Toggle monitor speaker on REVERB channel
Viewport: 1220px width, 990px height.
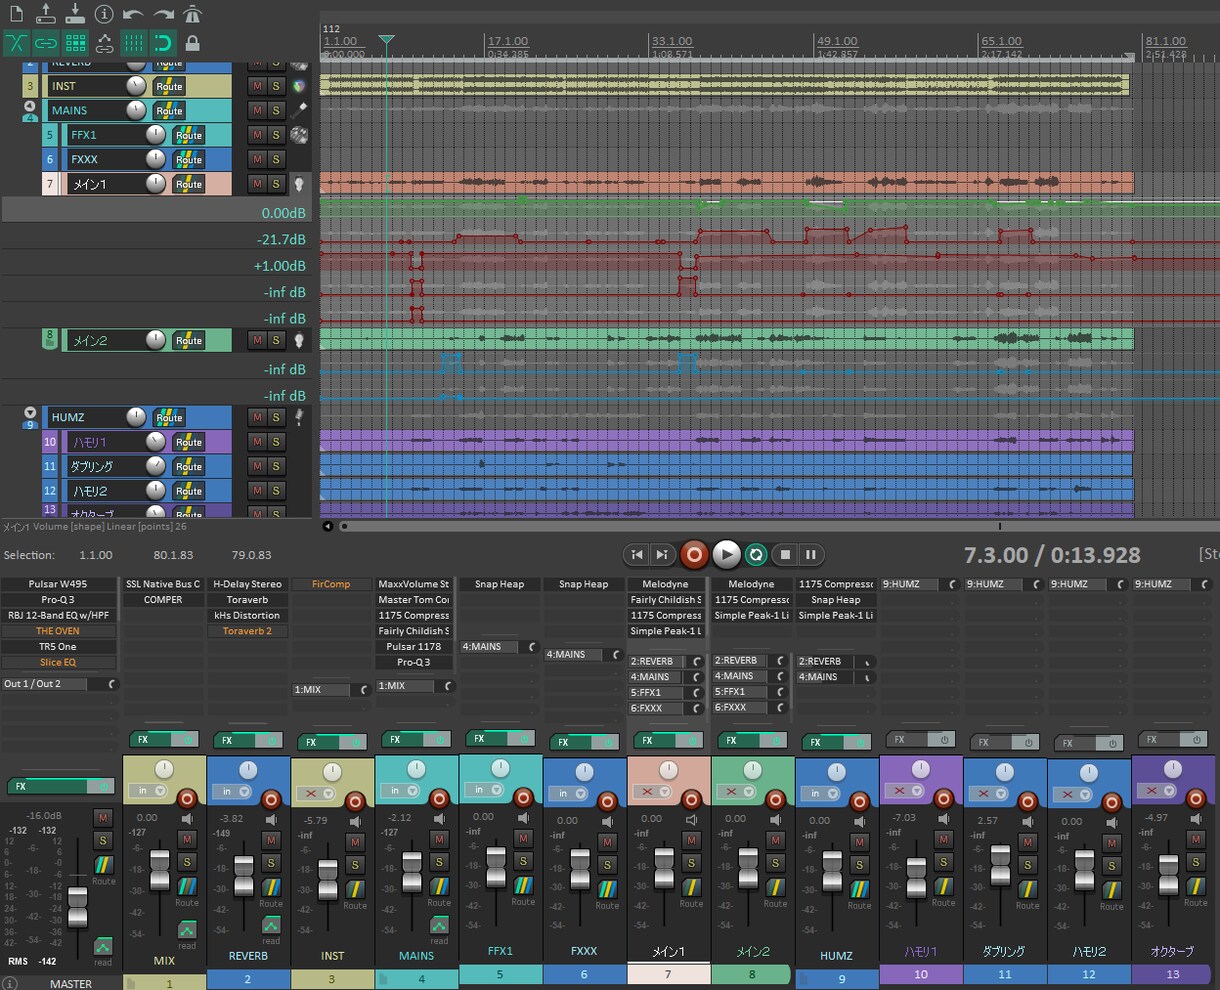(x=270, y=819)
